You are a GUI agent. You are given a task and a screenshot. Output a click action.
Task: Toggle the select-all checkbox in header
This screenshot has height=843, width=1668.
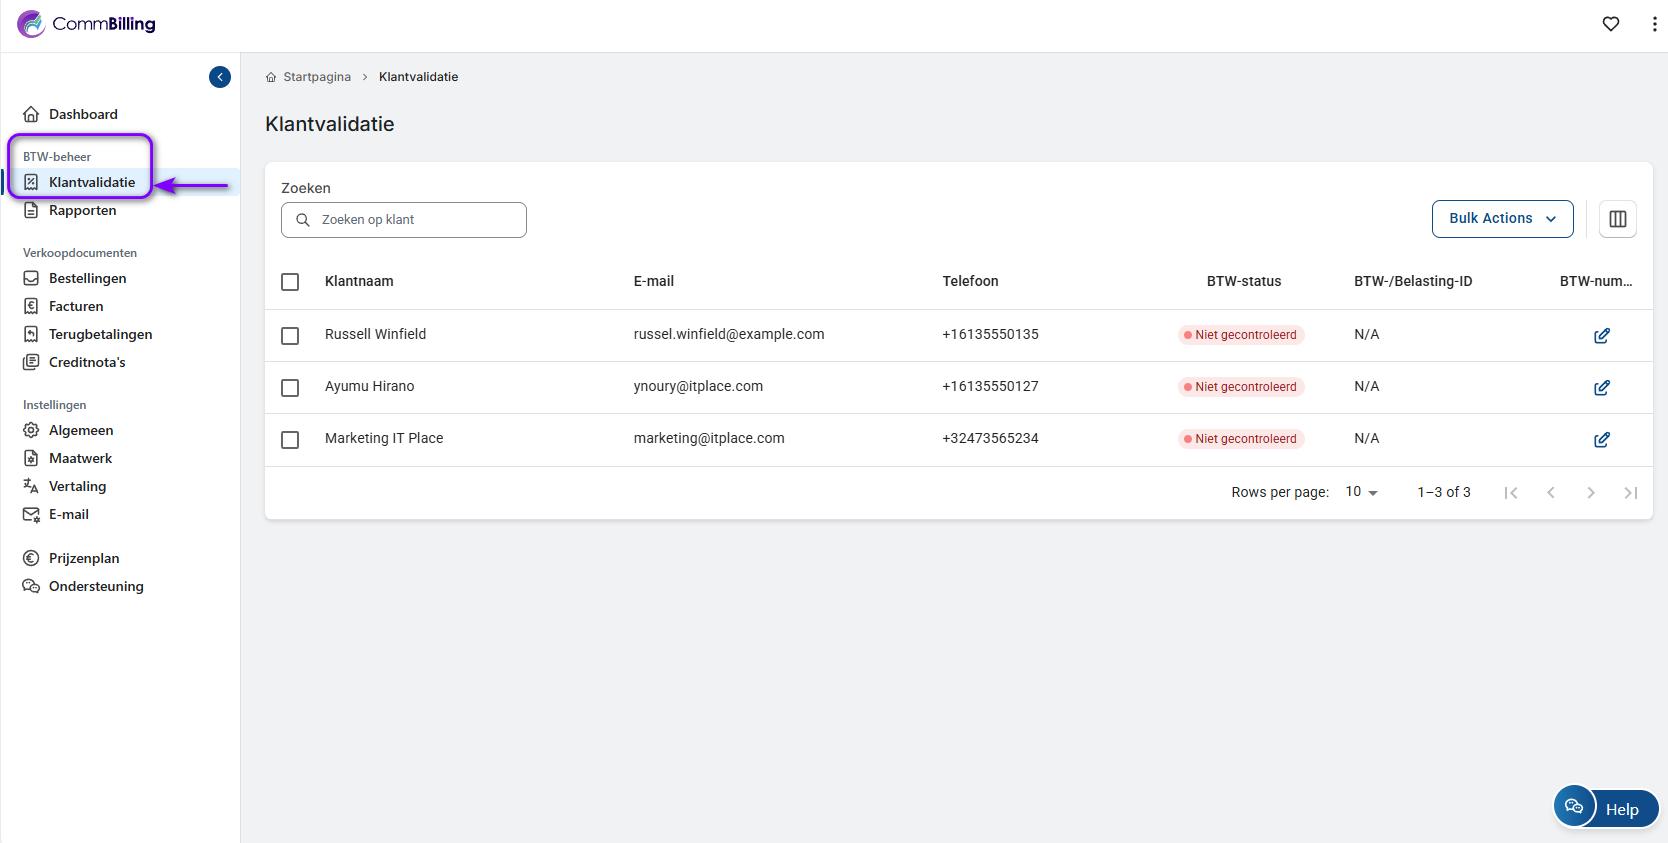(x=290, y=282)
